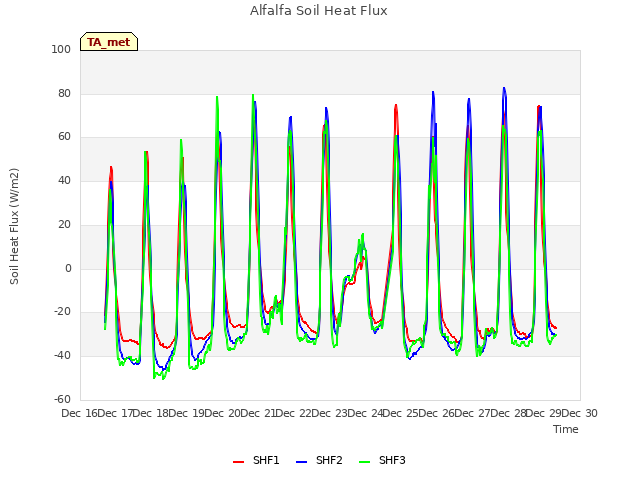
Task: Click the 80 y-axis tick label
Action: pyautogui.click(x=64, y=93)
